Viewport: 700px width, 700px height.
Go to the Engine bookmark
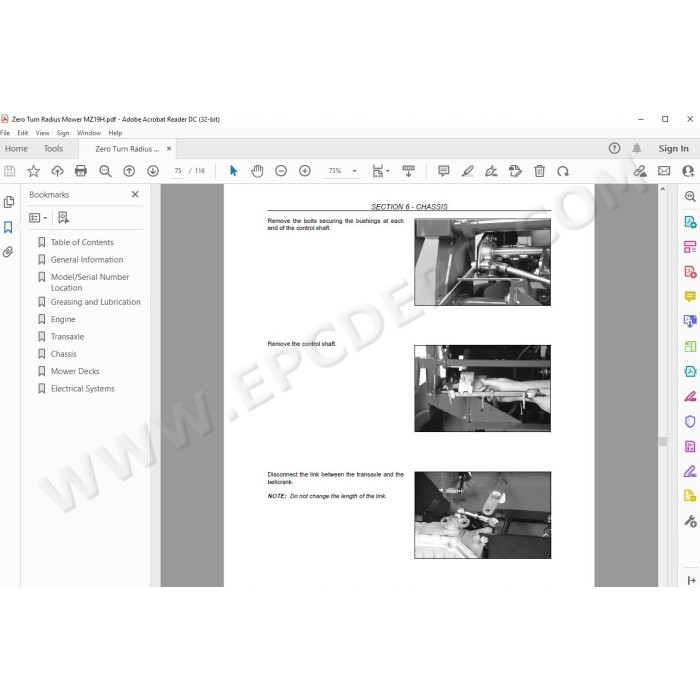pos(63,320)
